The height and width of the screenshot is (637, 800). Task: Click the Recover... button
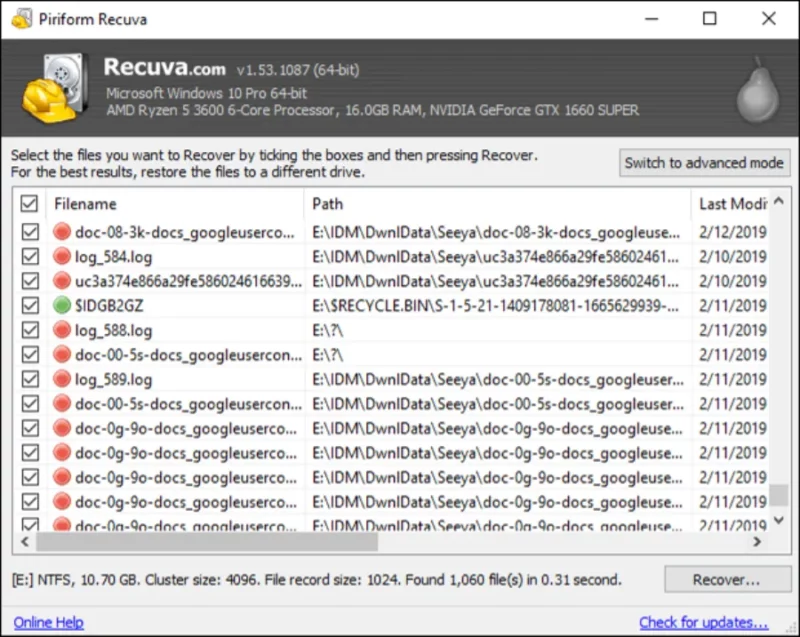point(728,579)
